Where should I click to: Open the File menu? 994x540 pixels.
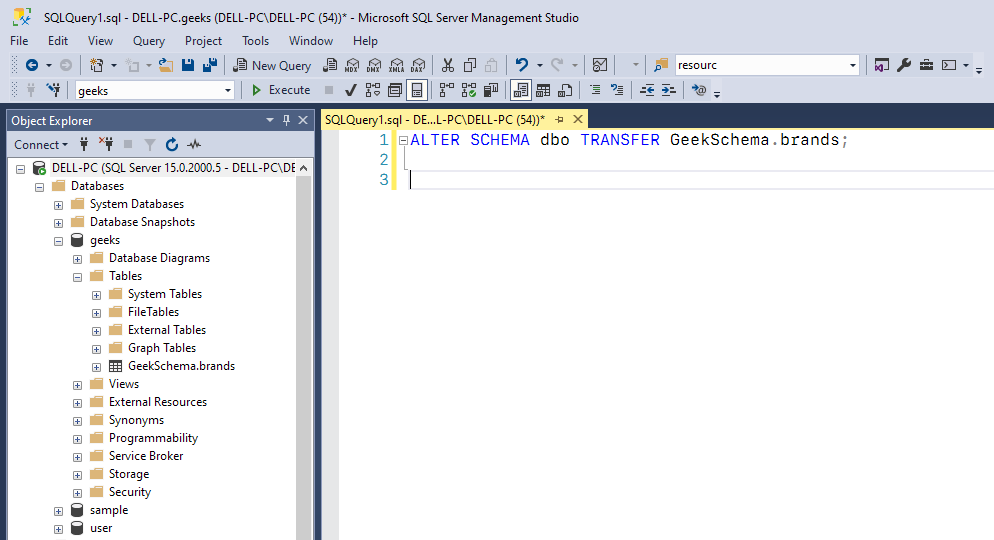click(x=19, y=41)
